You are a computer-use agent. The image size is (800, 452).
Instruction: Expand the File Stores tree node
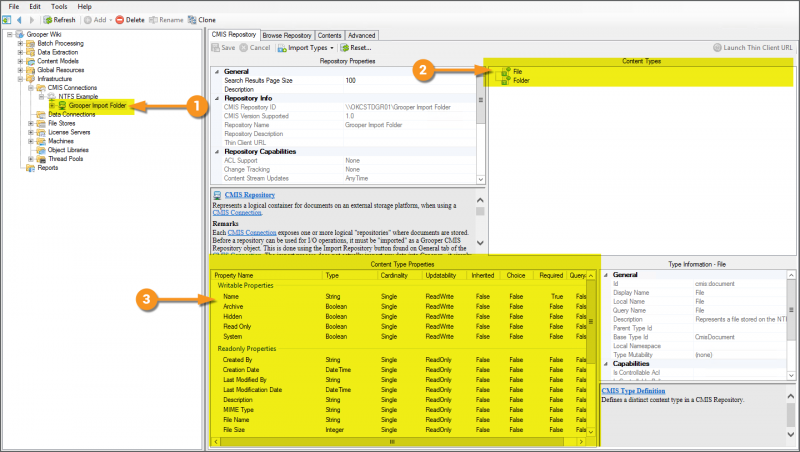(x=31, y=123)
